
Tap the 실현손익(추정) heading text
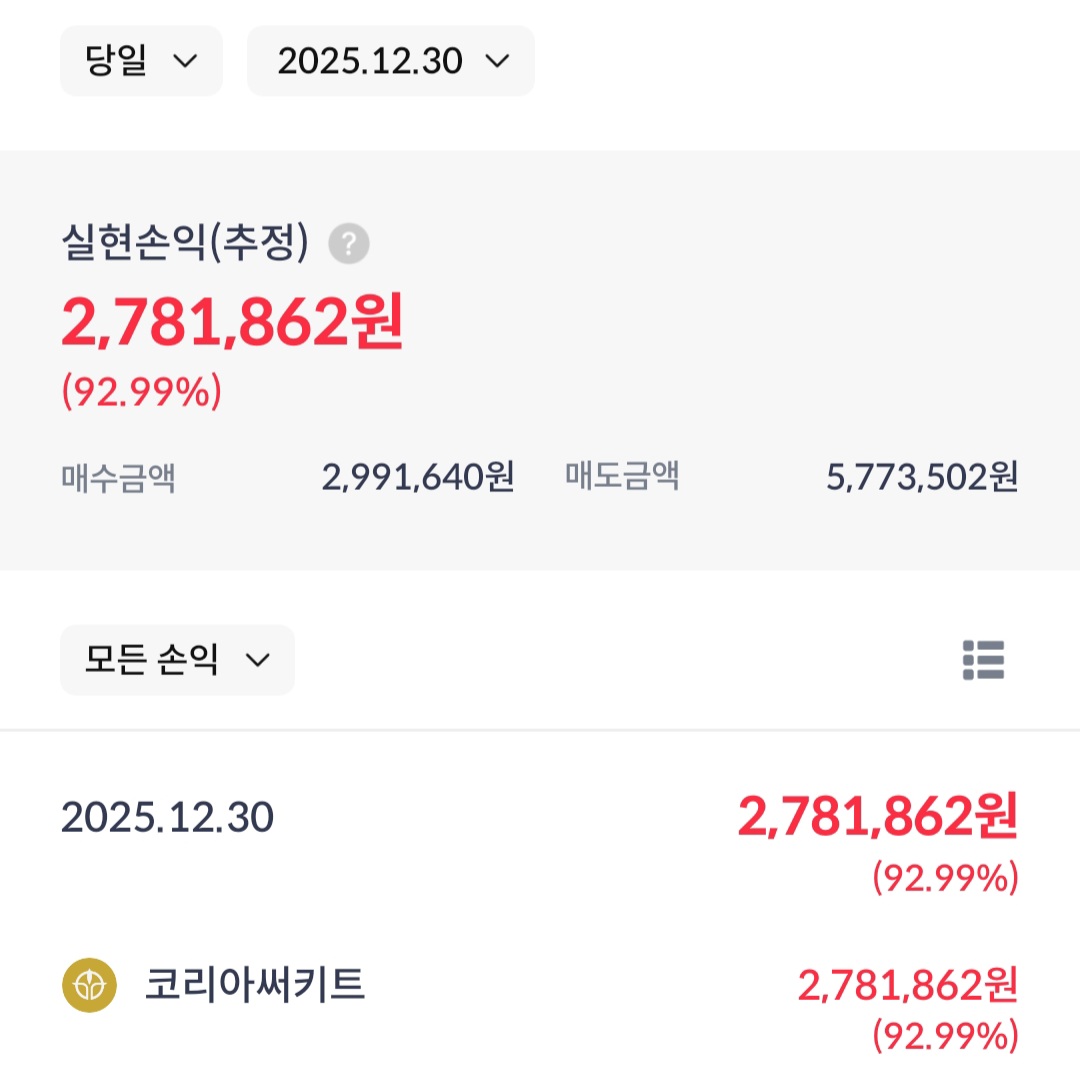185,243
